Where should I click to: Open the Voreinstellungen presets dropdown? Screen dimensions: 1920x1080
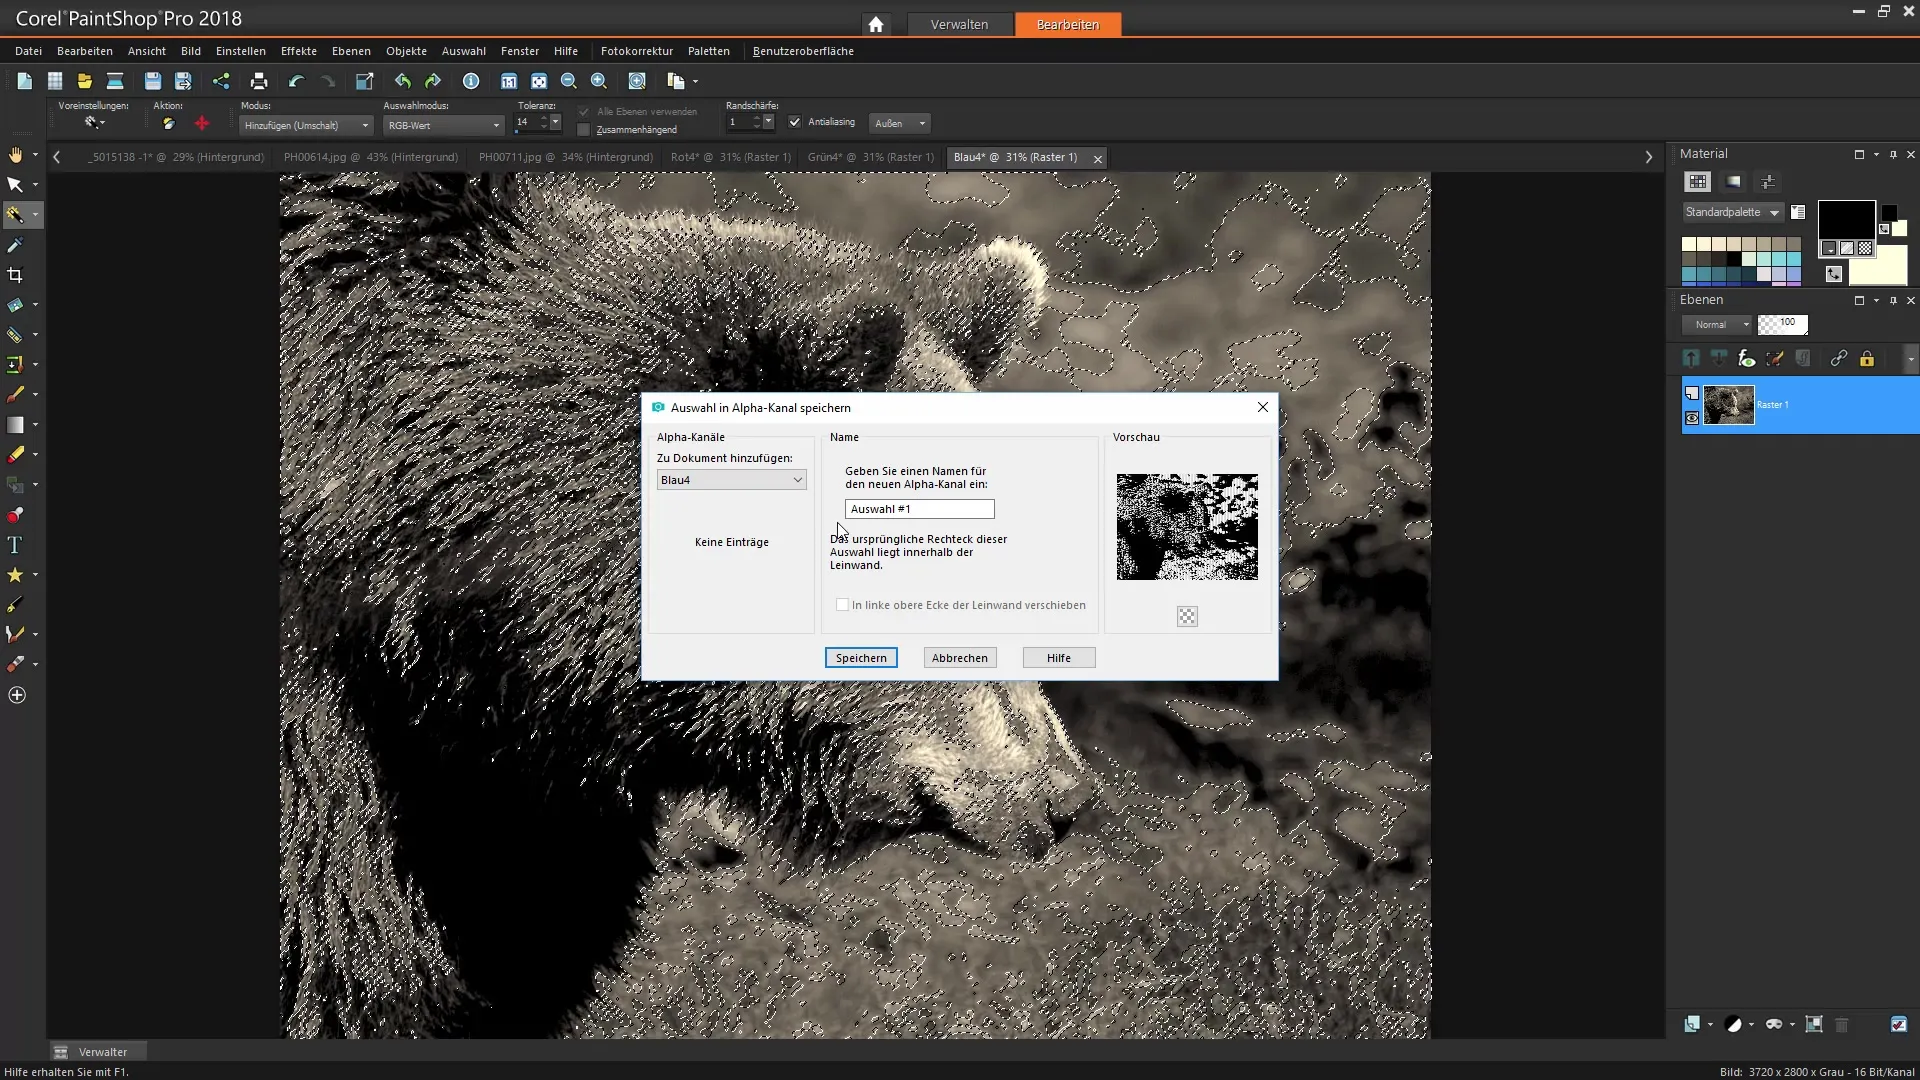[95, 122]
